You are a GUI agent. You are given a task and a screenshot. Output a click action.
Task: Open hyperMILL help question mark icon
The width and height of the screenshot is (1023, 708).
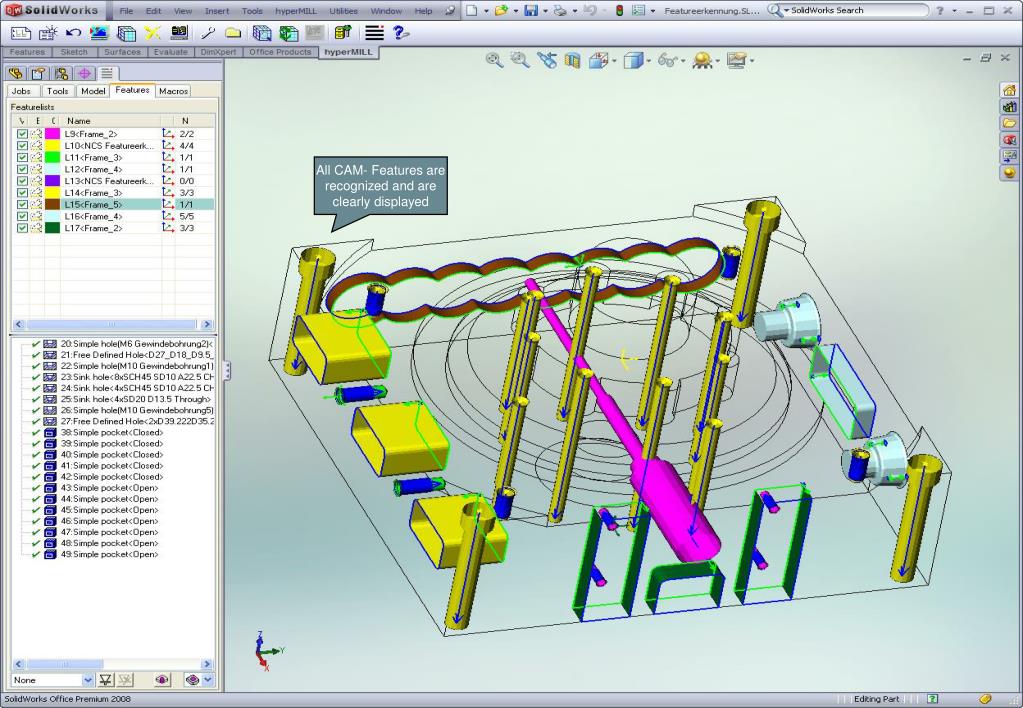pyautogui.click(x=401, y=33)
